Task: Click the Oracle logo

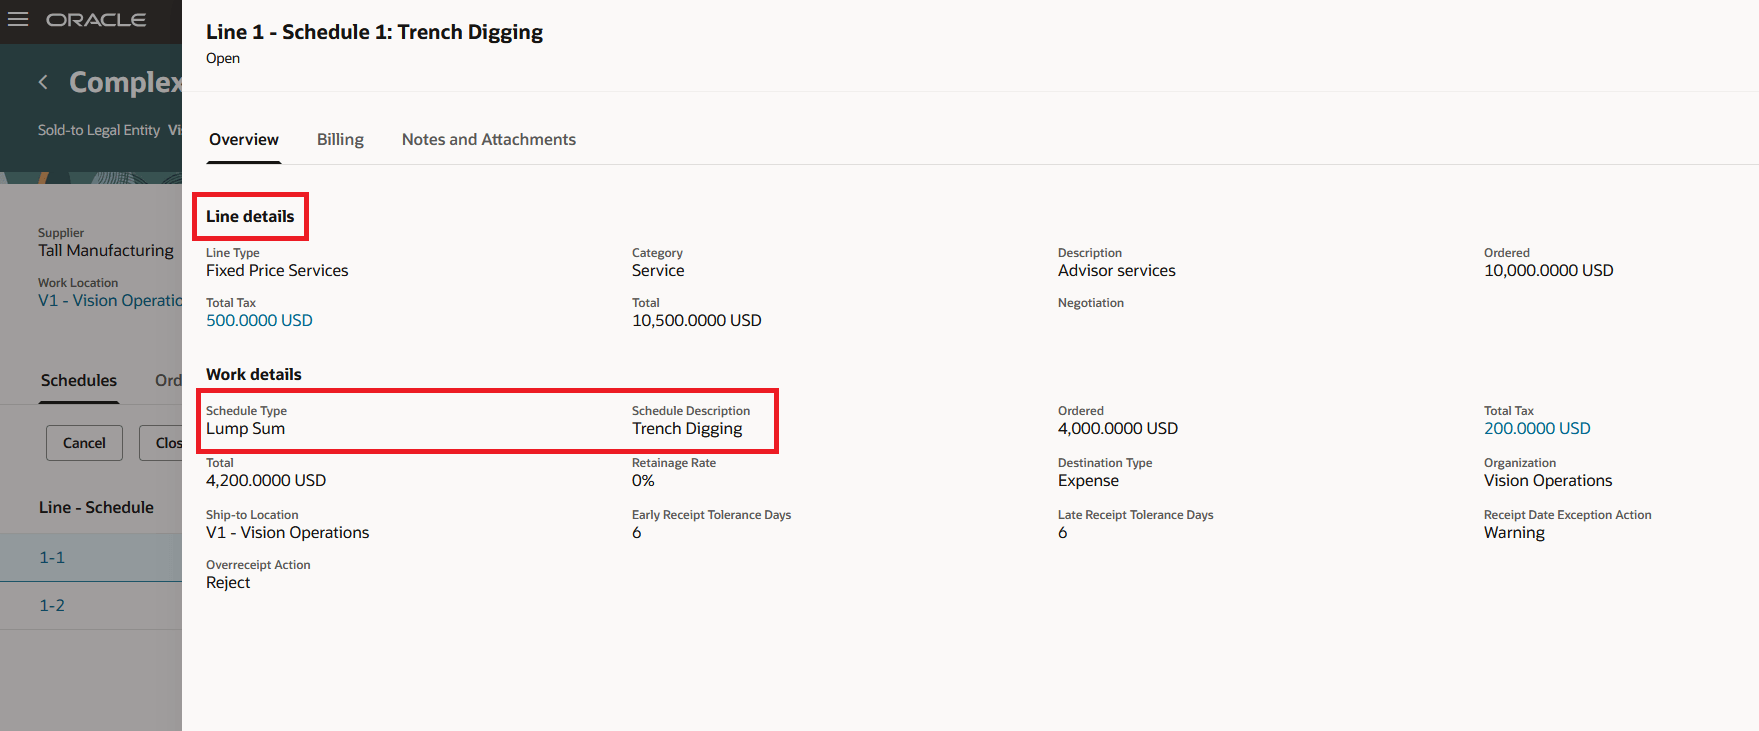Action: tap(96, 20)
